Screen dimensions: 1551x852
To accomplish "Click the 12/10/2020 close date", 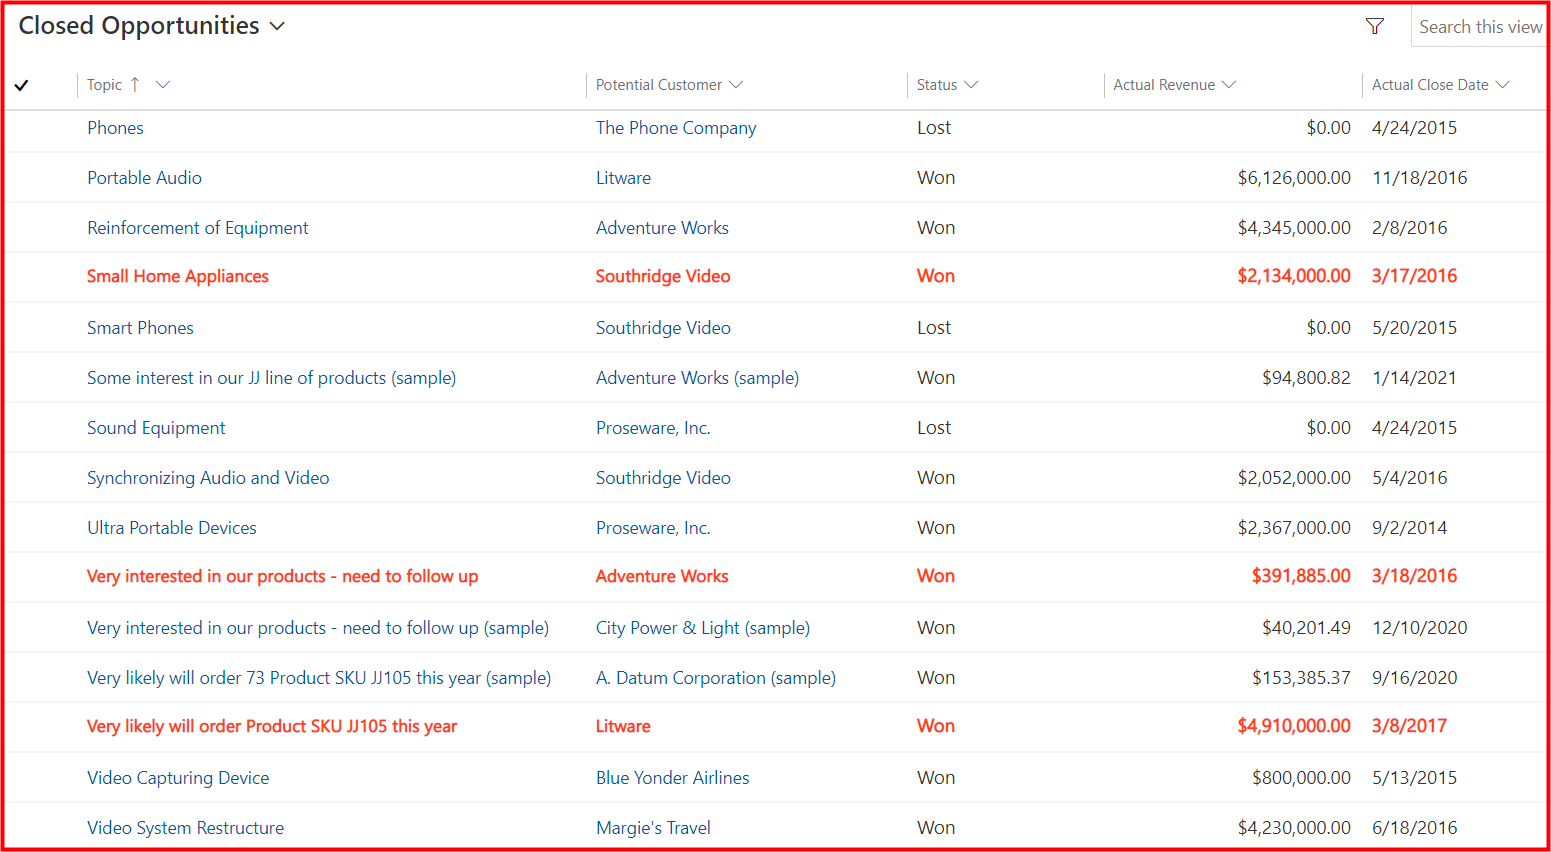I will pyautogui.click(x=1419, y=628).
